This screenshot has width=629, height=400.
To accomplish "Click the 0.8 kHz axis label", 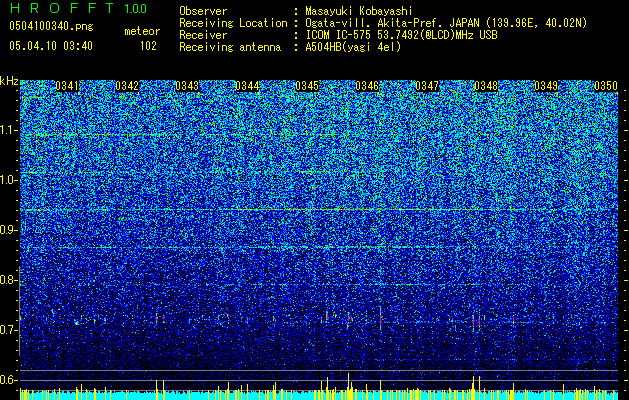I will point(7,280).
